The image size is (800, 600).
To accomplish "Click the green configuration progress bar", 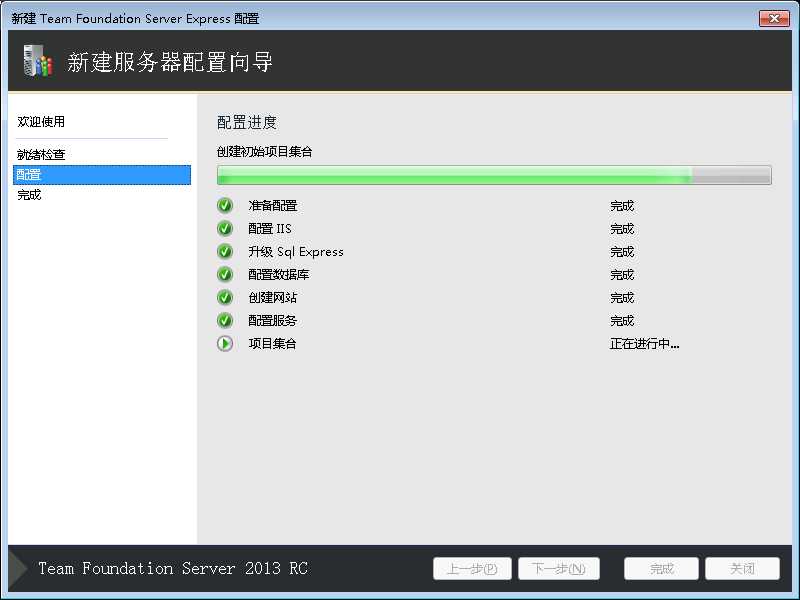I will pos(494,175).
